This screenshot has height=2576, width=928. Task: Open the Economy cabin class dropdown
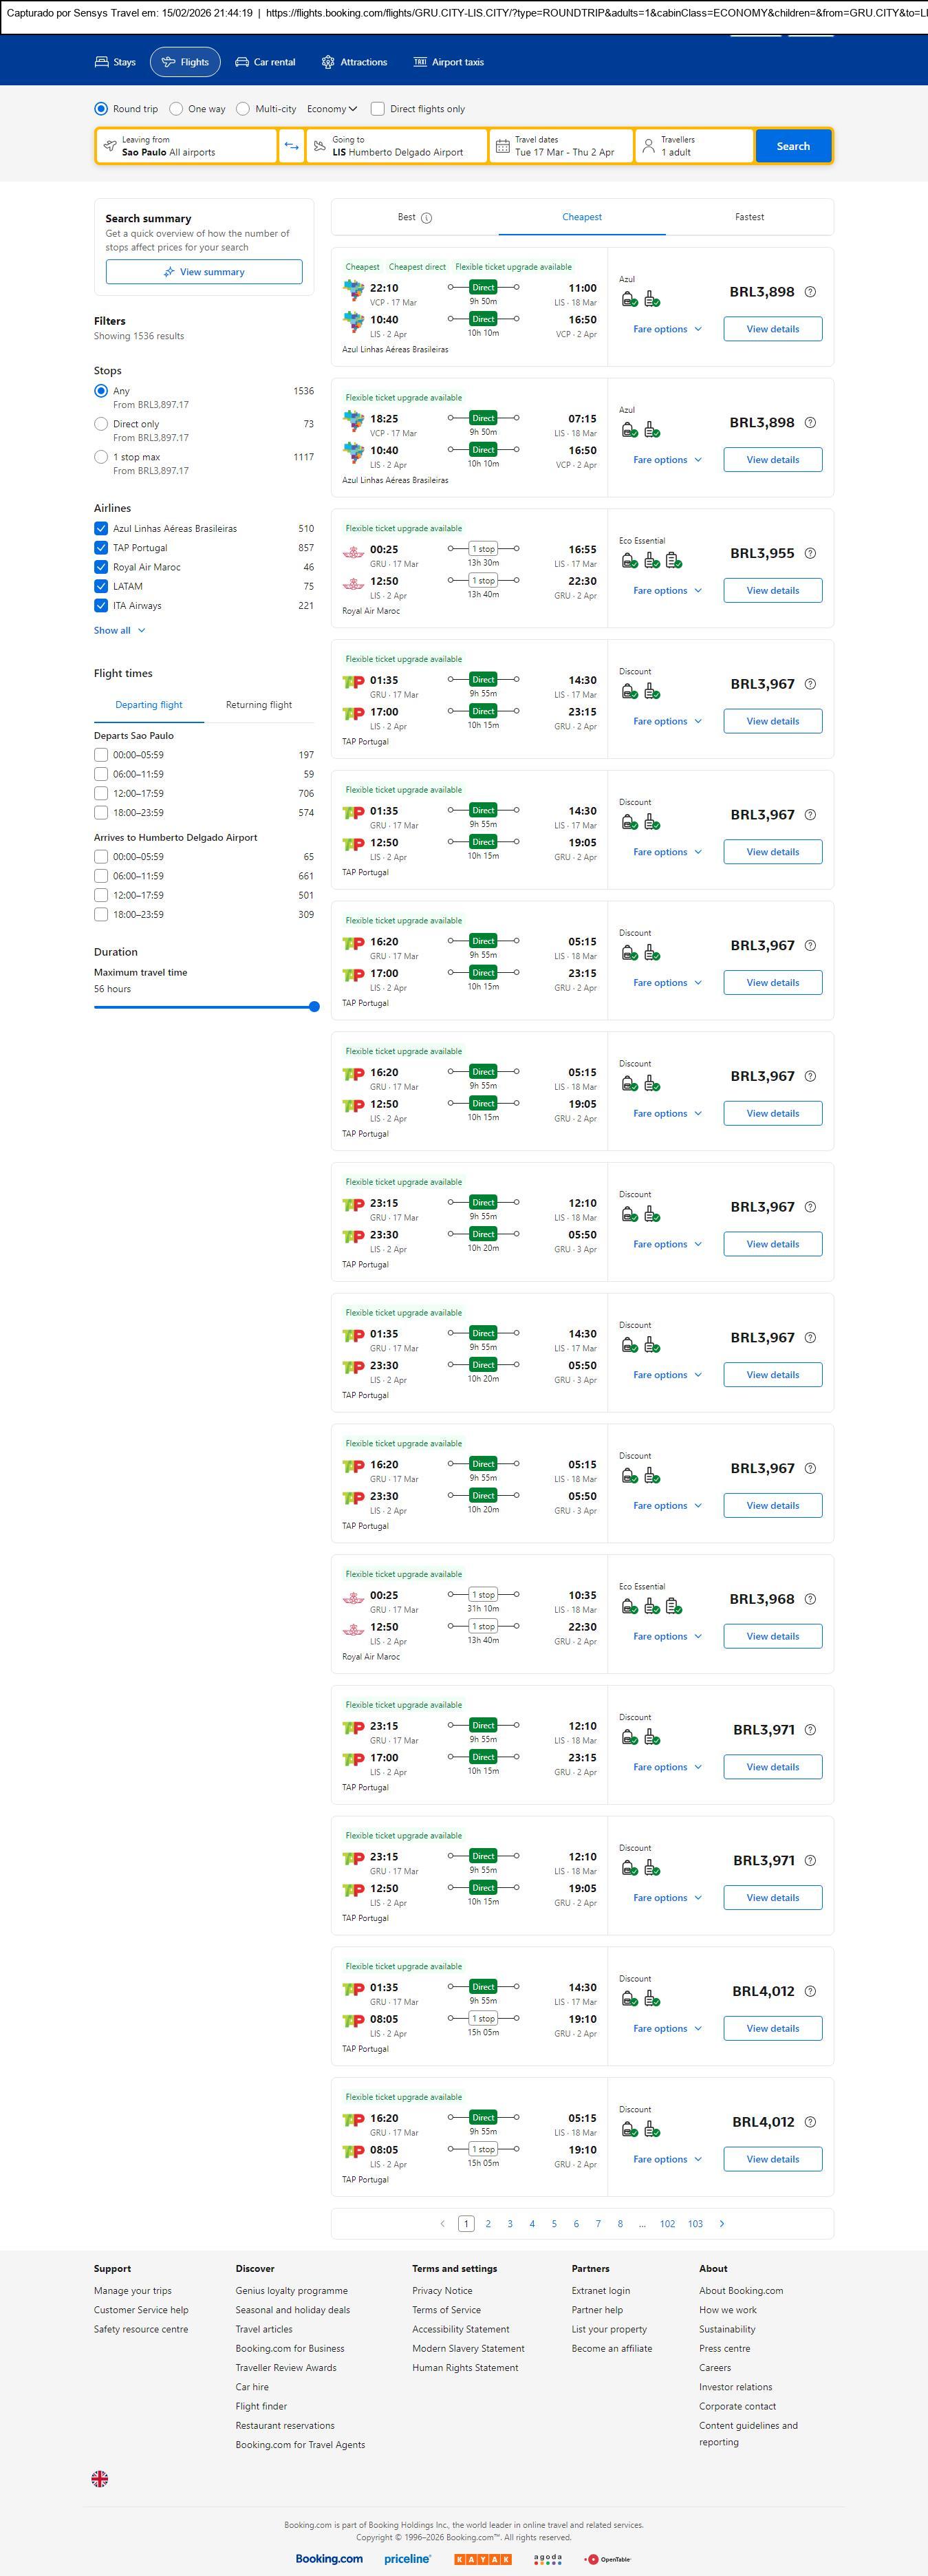tap(332, 109)
